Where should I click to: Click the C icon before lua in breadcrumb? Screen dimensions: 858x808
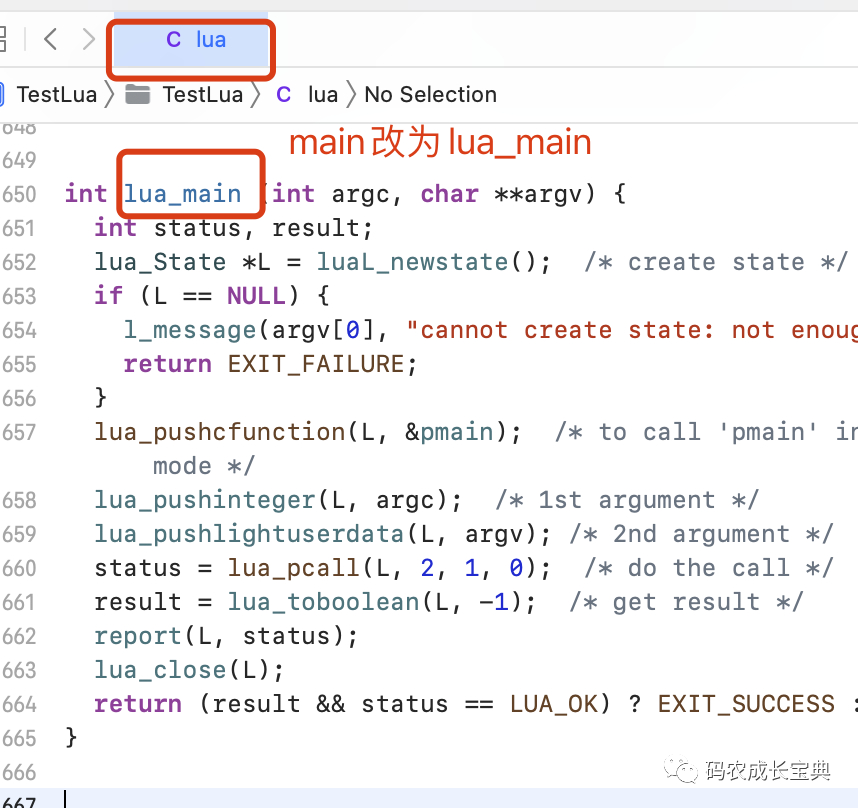tap(284, 94)
